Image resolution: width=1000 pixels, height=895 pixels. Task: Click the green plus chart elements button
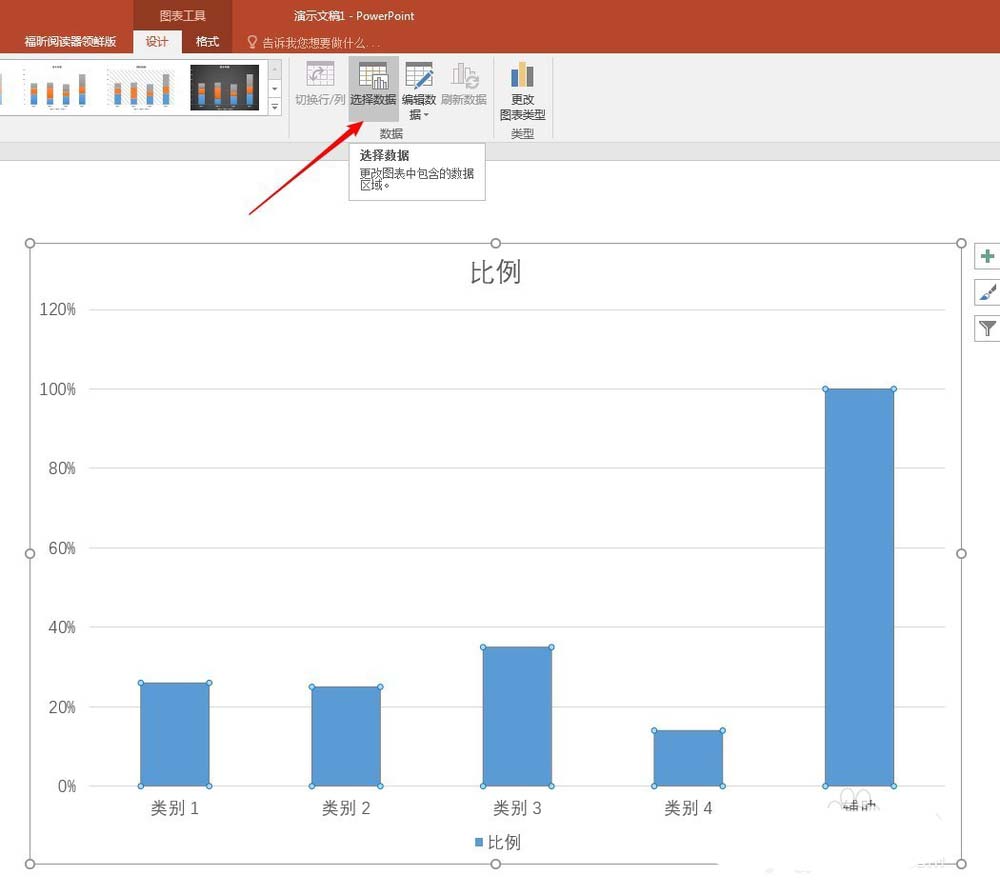coord(987,257)
